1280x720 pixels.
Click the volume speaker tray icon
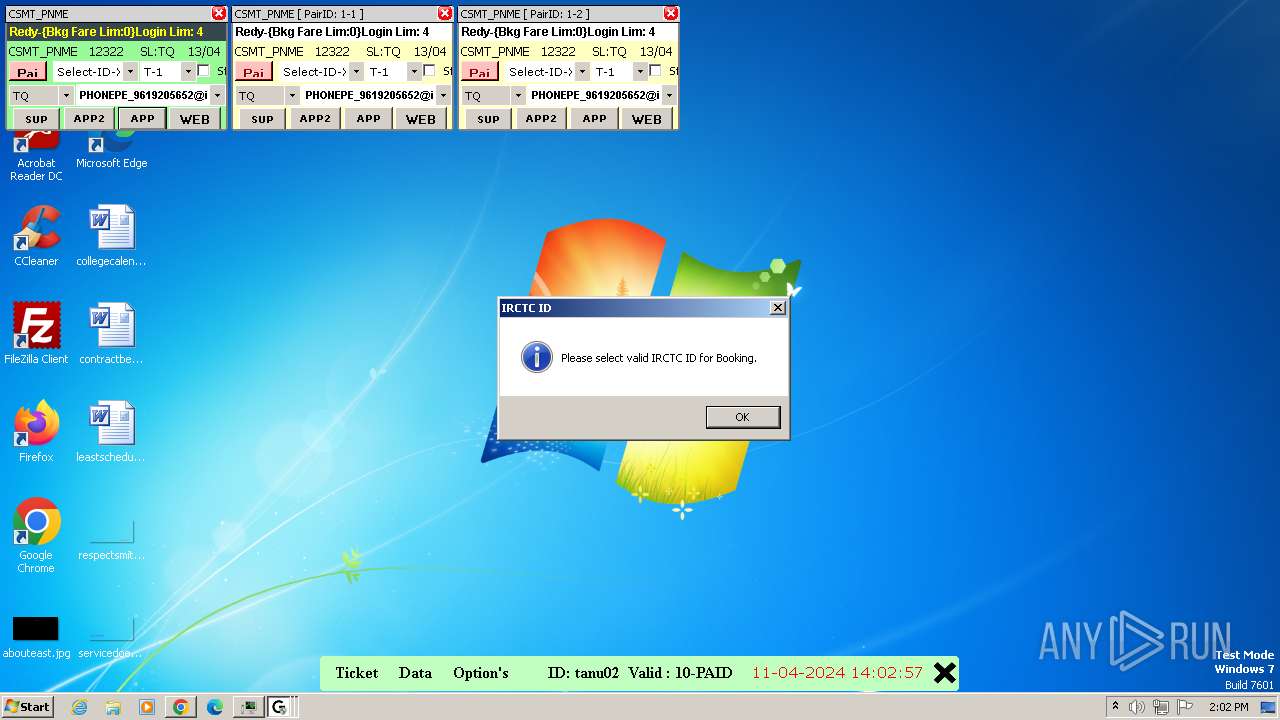[1137, 707]
